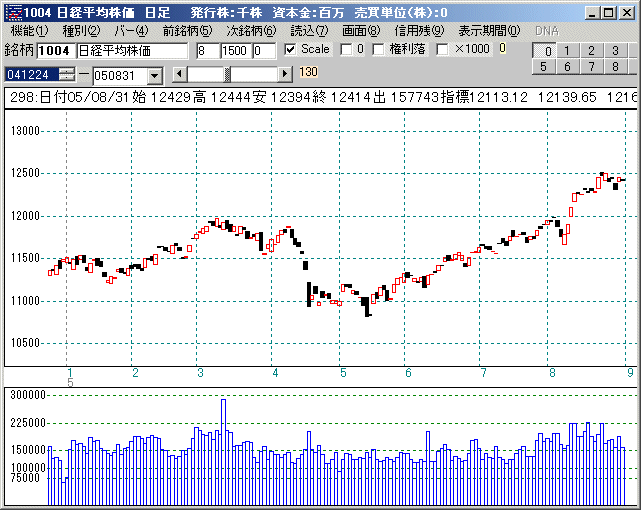Click the application icon in title bar
This screenshot has height=510, width=641.
[15, 13]
